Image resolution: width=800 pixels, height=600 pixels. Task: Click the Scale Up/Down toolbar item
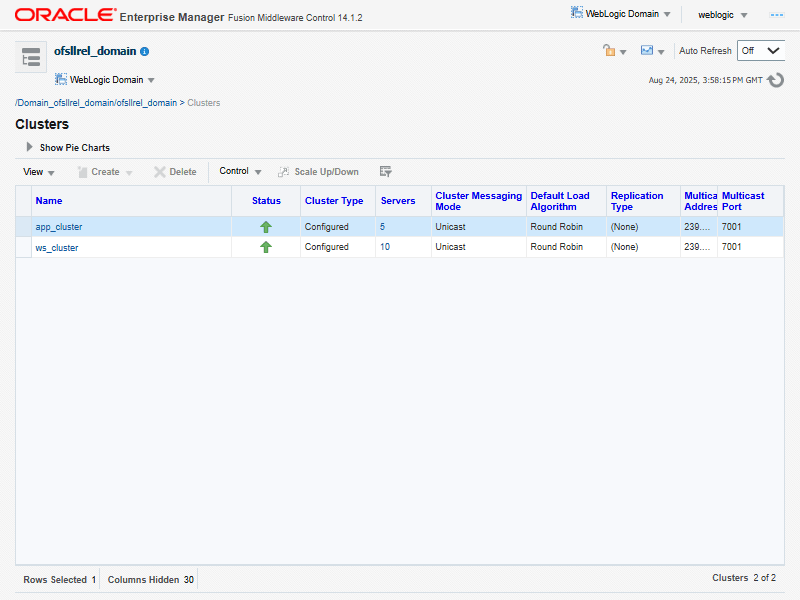[x=318, y=172]
